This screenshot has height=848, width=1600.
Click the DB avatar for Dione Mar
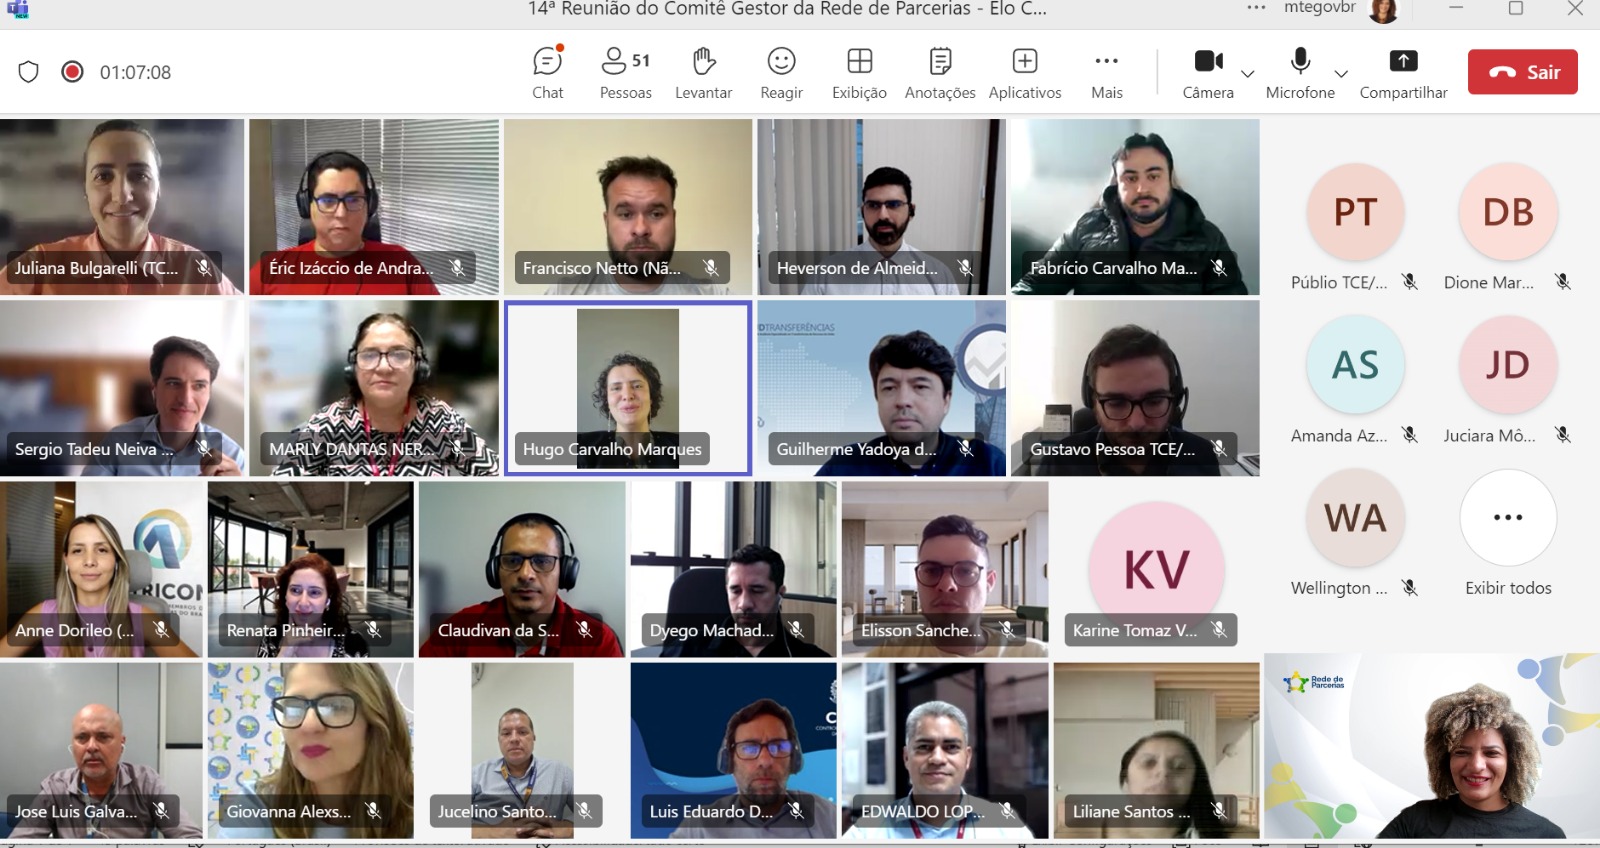click(1508, 212)
